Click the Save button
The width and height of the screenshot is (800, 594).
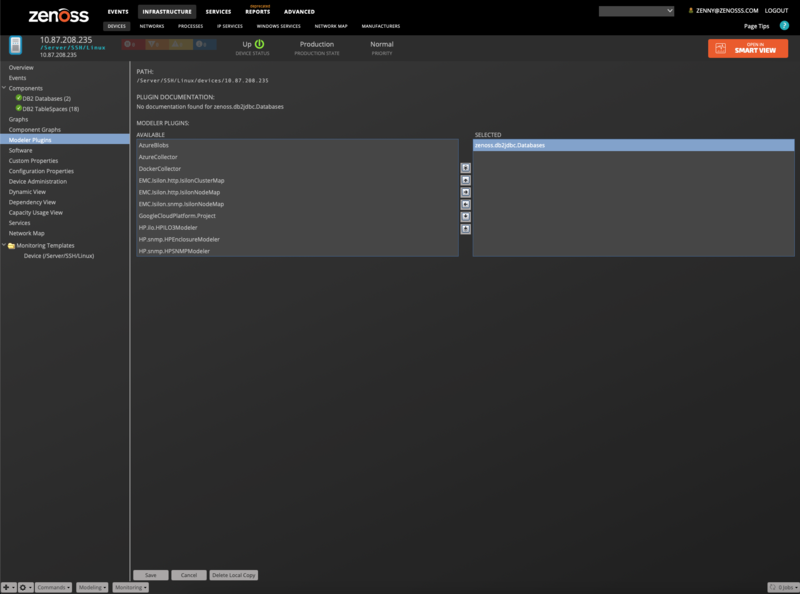tap(151, 575)
